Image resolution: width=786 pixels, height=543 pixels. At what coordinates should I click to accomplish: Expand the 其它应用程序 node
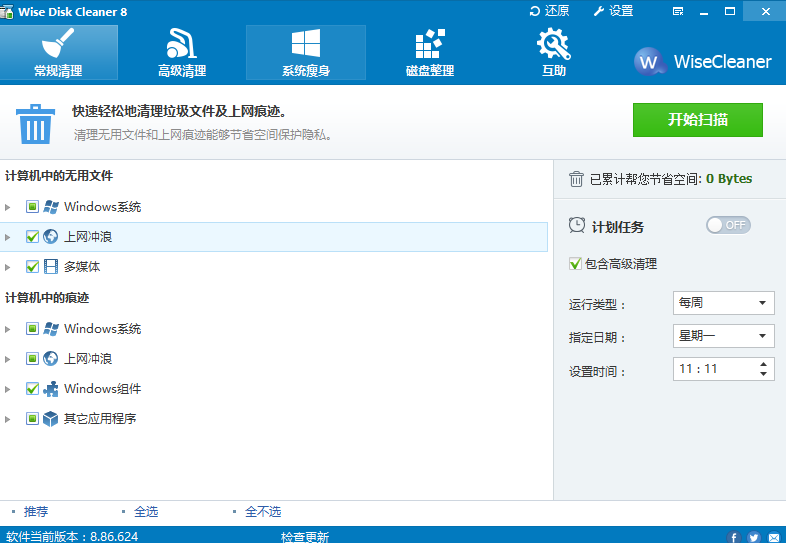[8, 419]
